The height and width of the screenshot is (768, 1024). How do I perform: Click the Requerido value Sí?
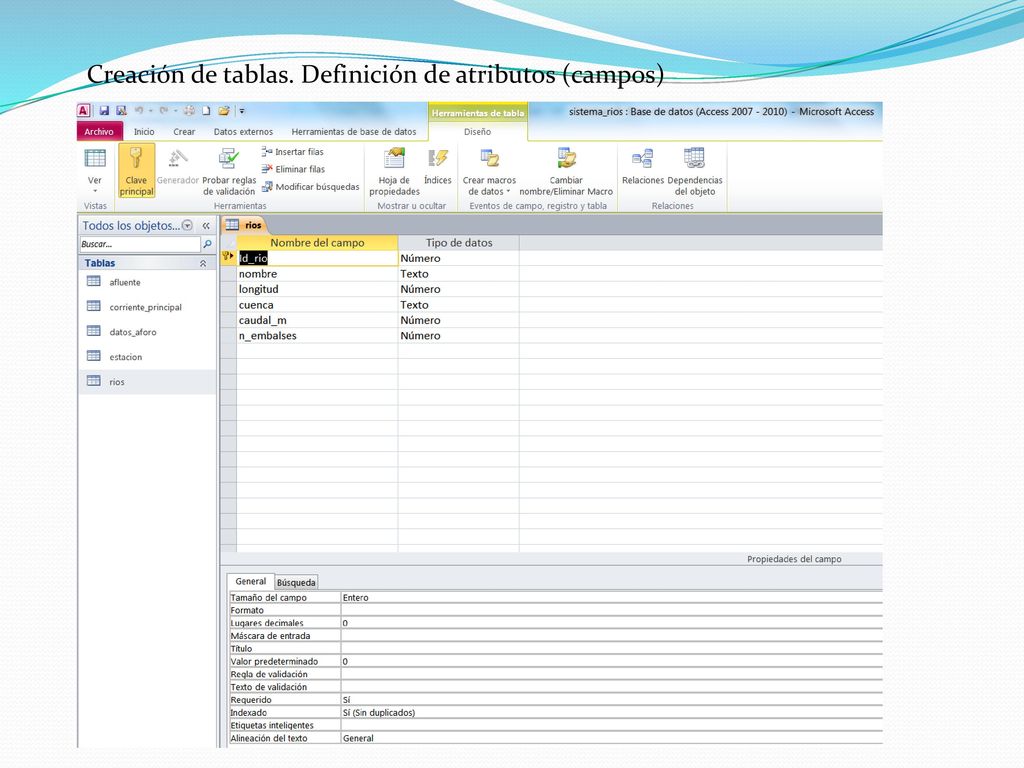612,700
